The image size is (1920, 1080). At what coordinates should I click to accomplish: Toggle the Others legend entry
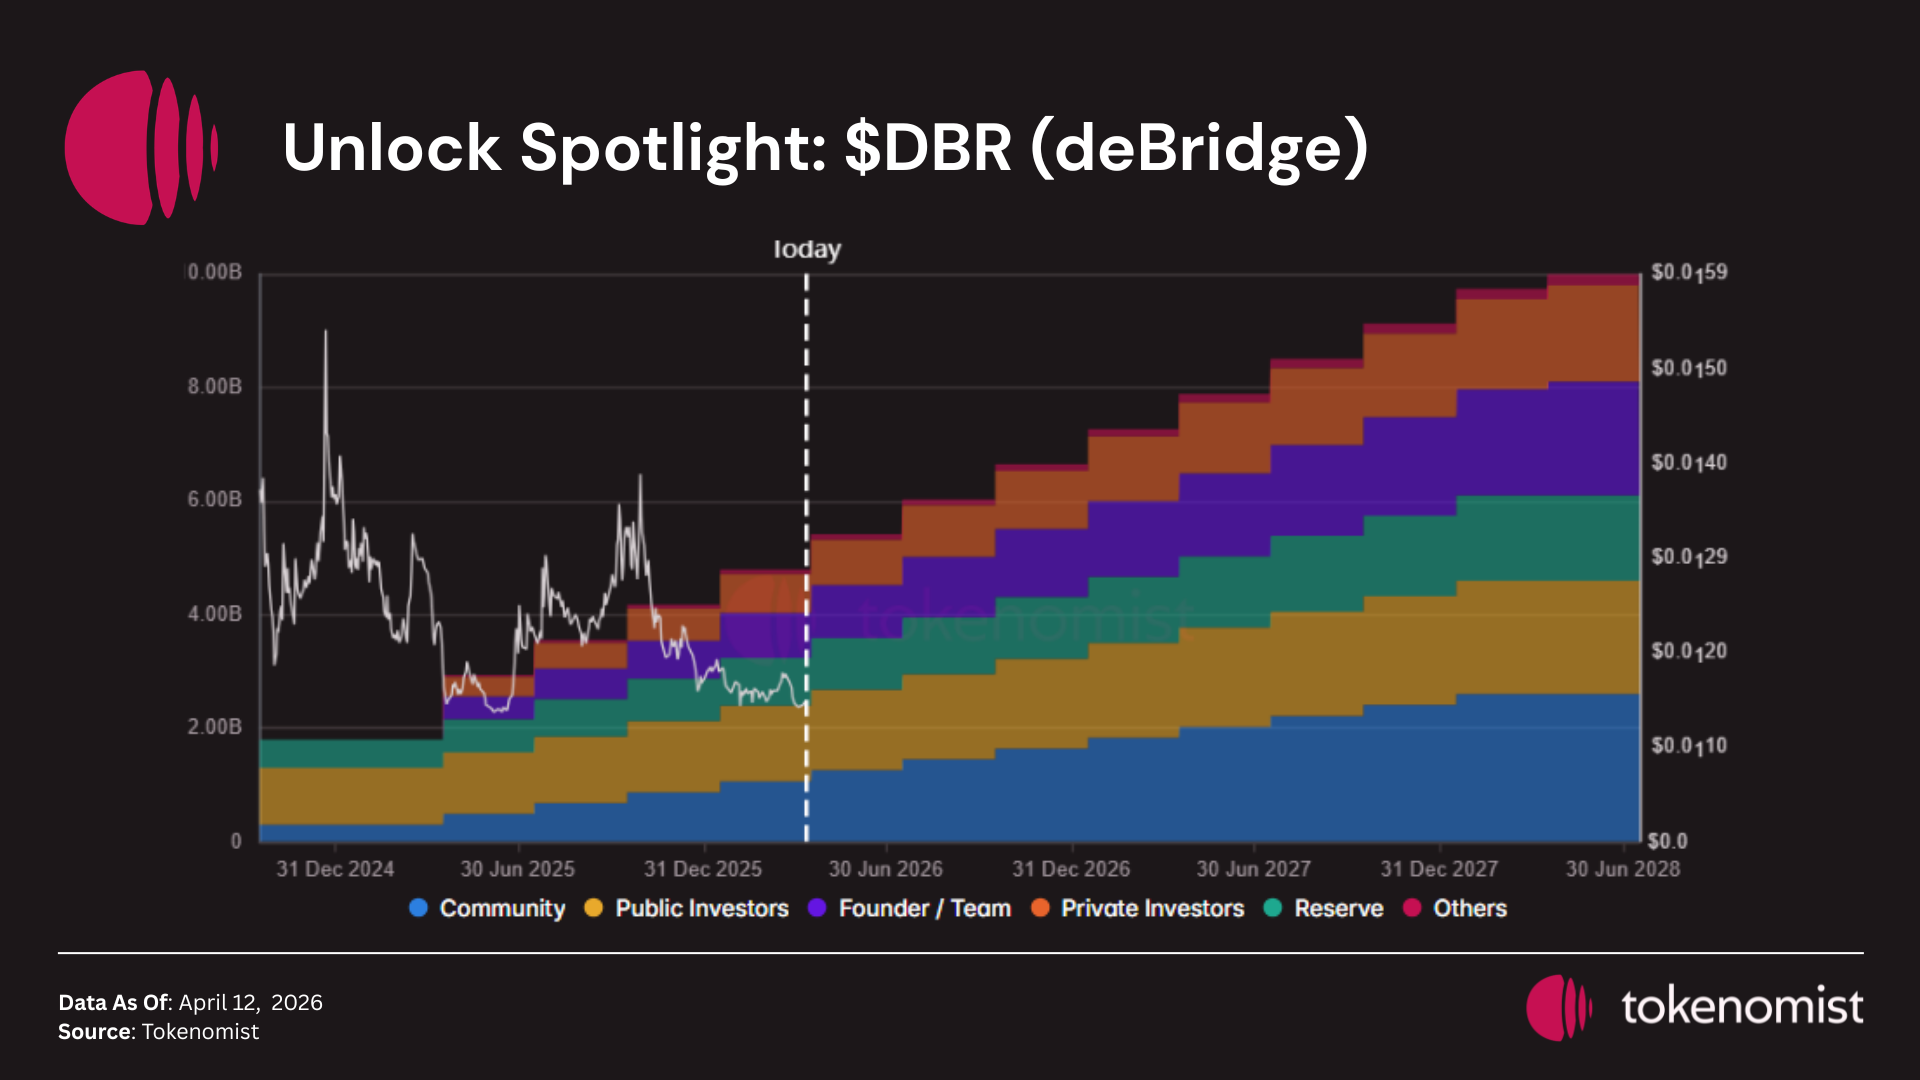(x=1469, y=908)
